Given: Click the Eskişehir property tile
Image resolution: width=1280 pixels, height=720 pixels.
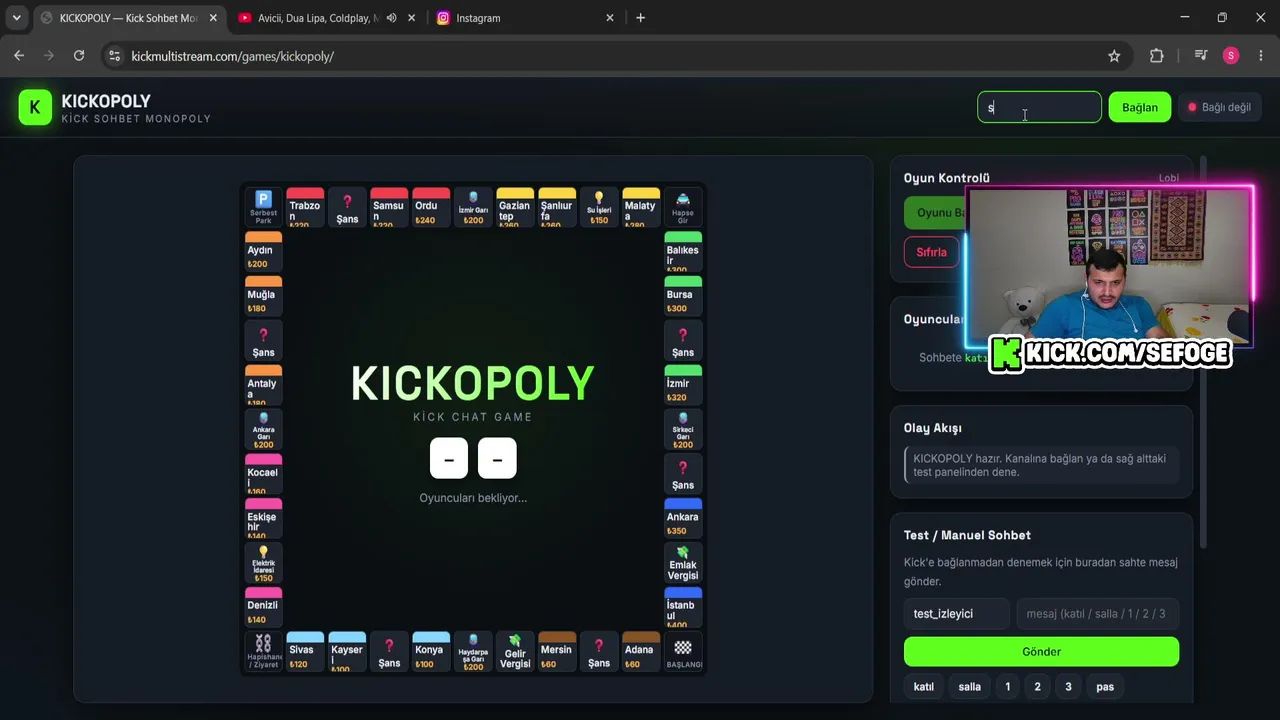Looking at the screenshot, I should (263, 518).
